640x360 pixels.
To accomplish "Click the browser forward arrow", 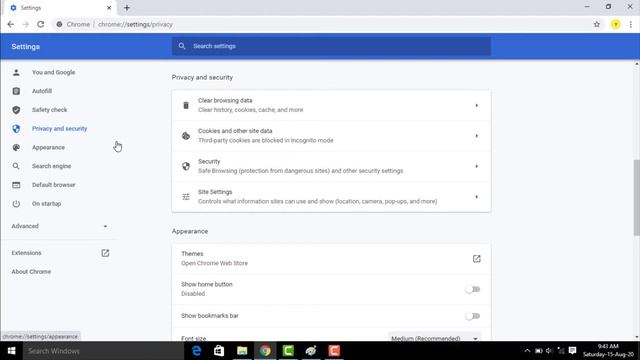I will coord(25,24).
